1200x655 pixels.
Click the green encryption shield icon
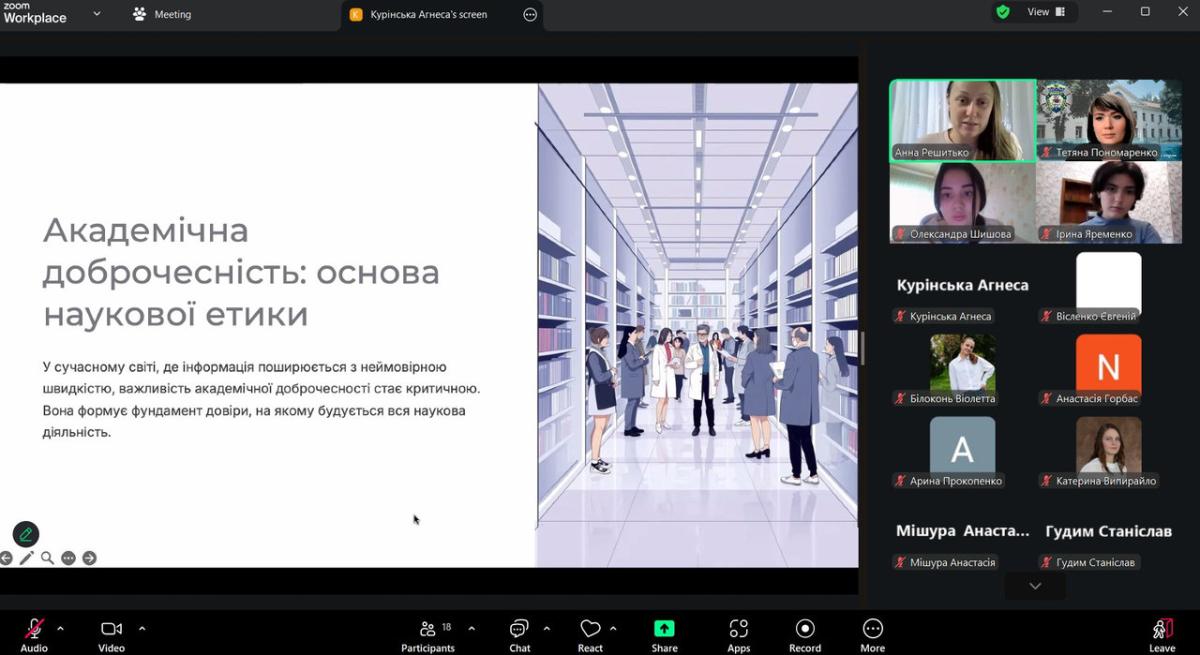tap(1002, 12)
